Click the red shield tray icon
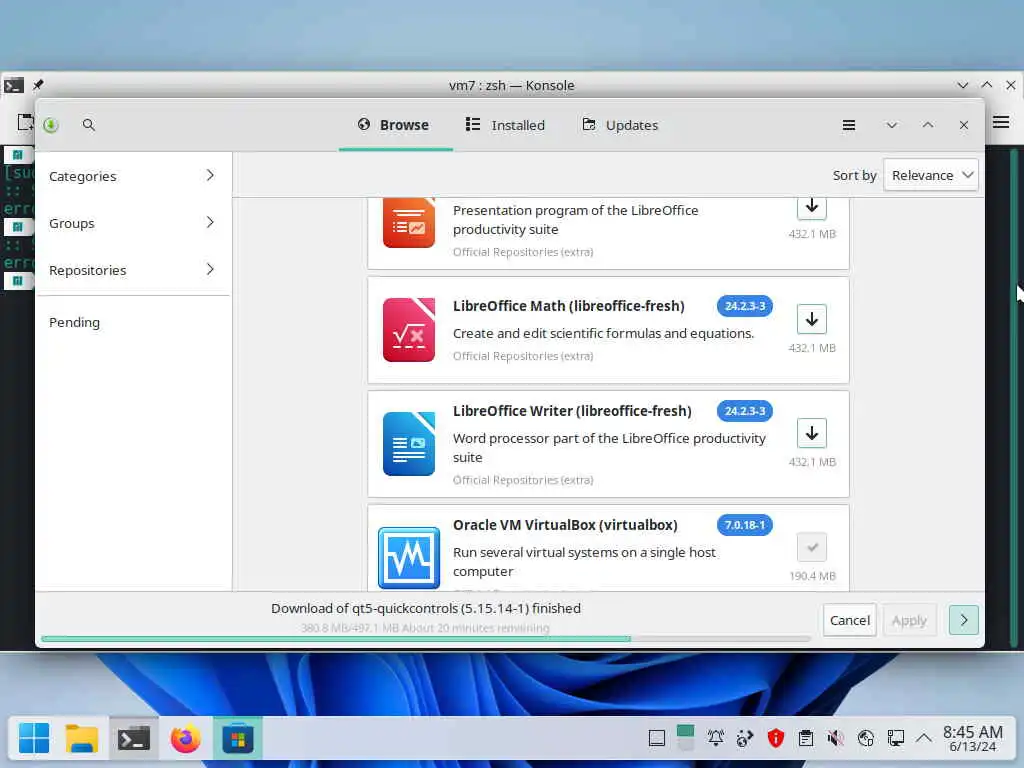The image size is (1024, 768). [775, 738]
